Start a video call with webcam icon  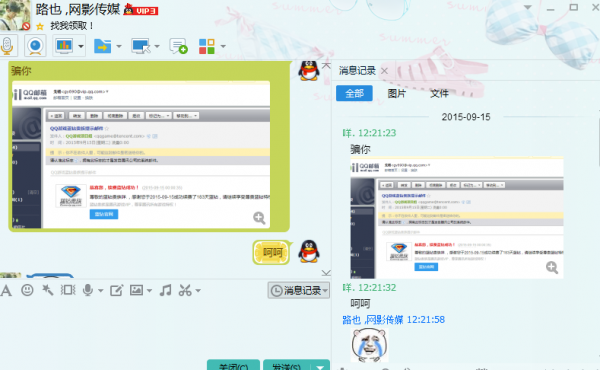35,46
